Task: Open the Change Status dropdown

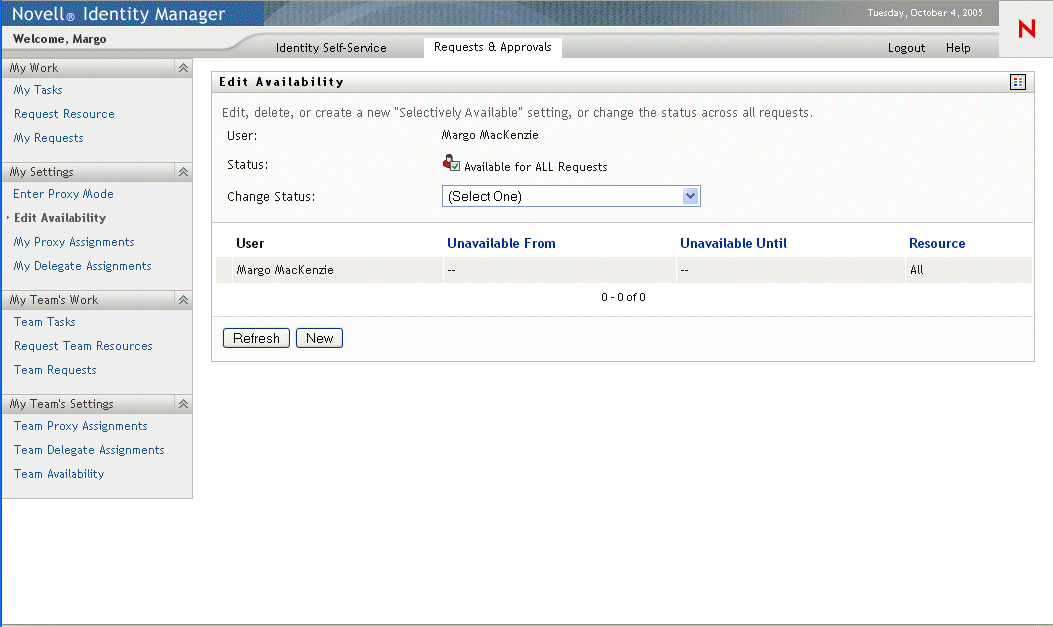Action: click(x=571, y=196)
